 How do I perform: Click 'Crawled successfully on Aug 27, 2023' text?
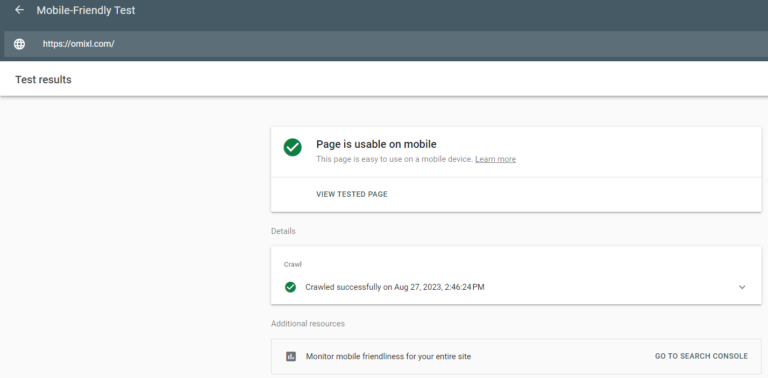[x=395, y=287]
